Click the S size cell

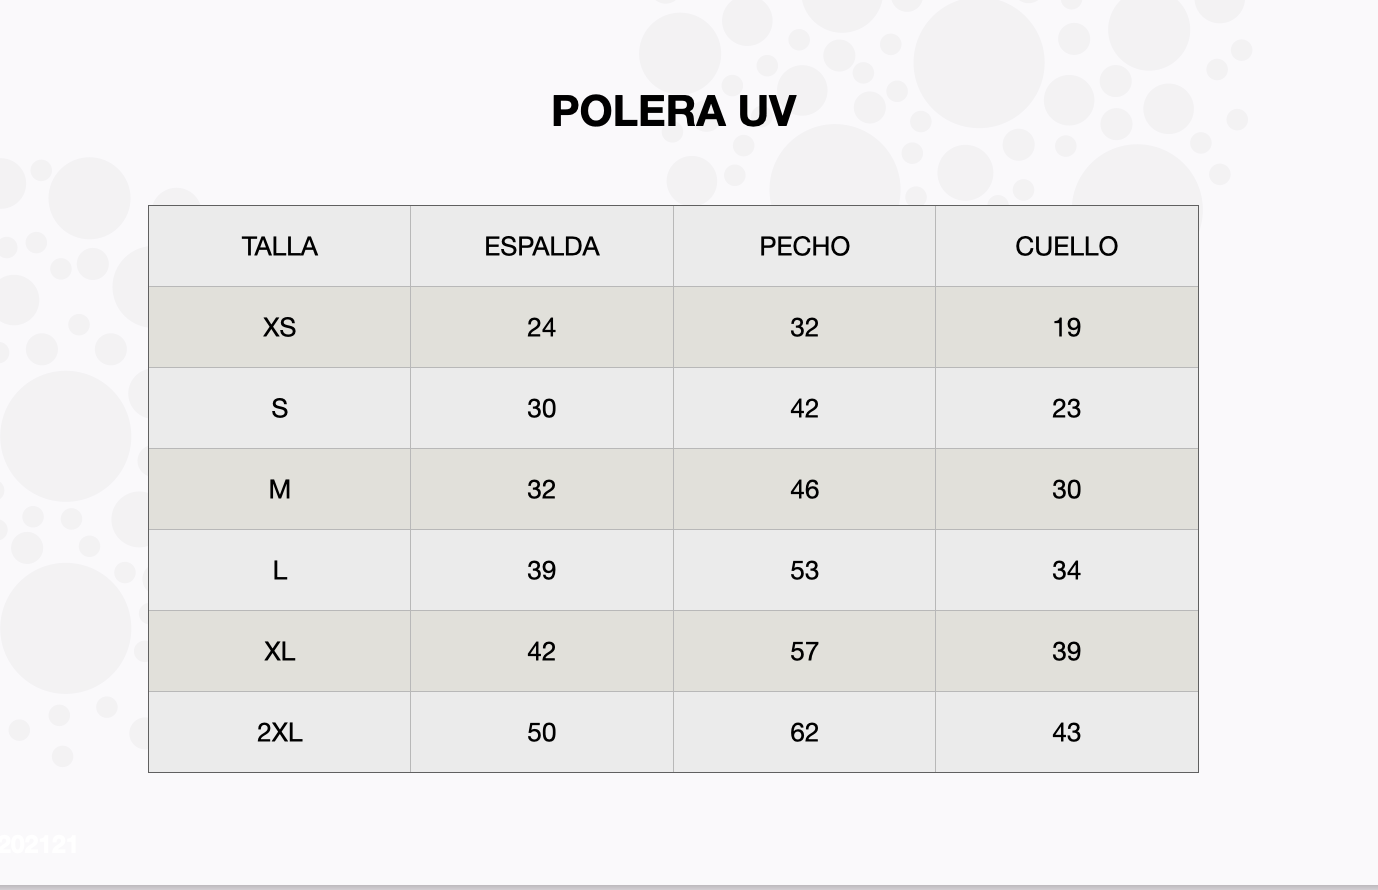point(279,409)
